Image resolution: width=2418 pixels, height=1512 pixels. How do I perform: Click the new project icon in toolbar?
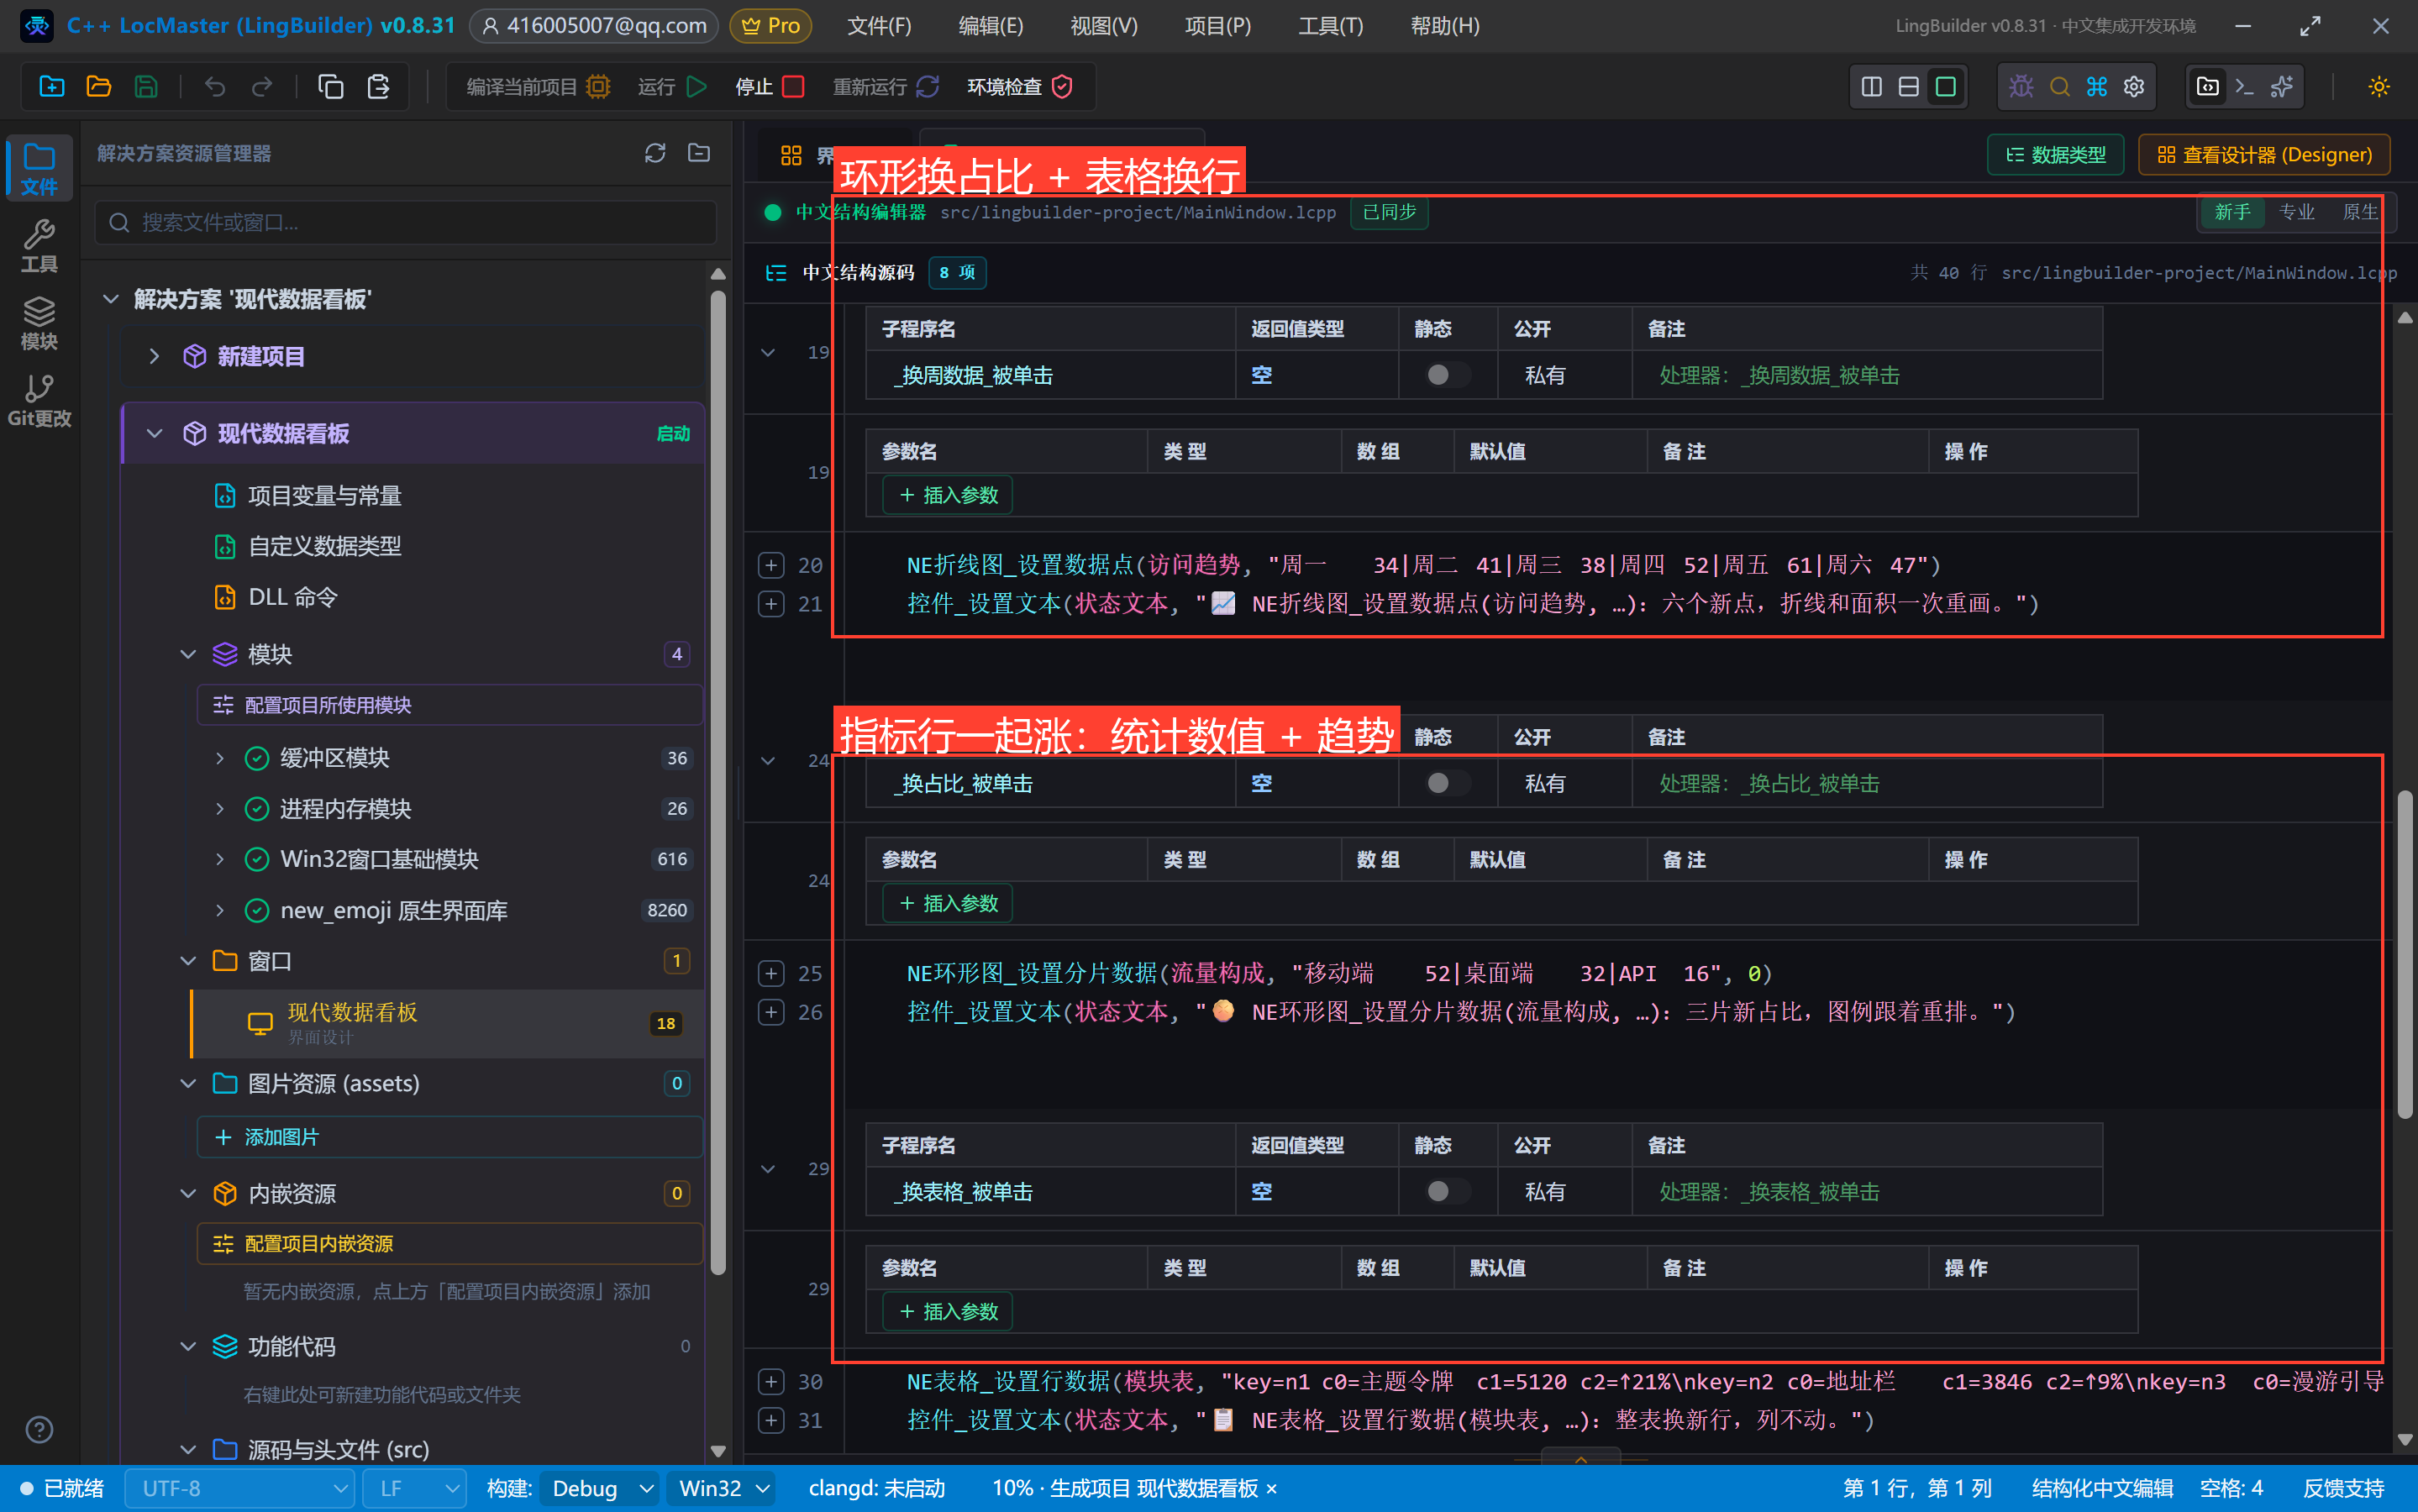pyautogui.click(x=51, y=87)
